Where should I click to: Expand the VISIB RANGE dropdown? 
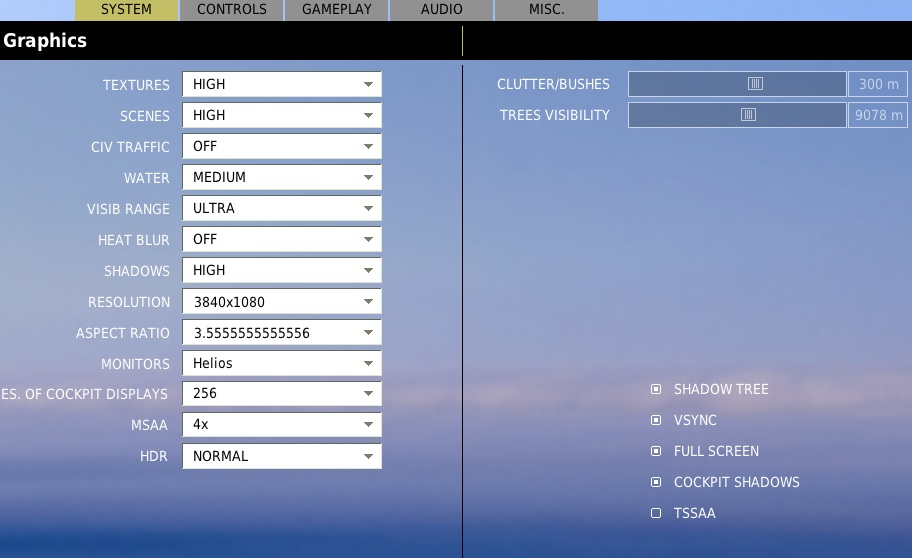pos(282,208)
